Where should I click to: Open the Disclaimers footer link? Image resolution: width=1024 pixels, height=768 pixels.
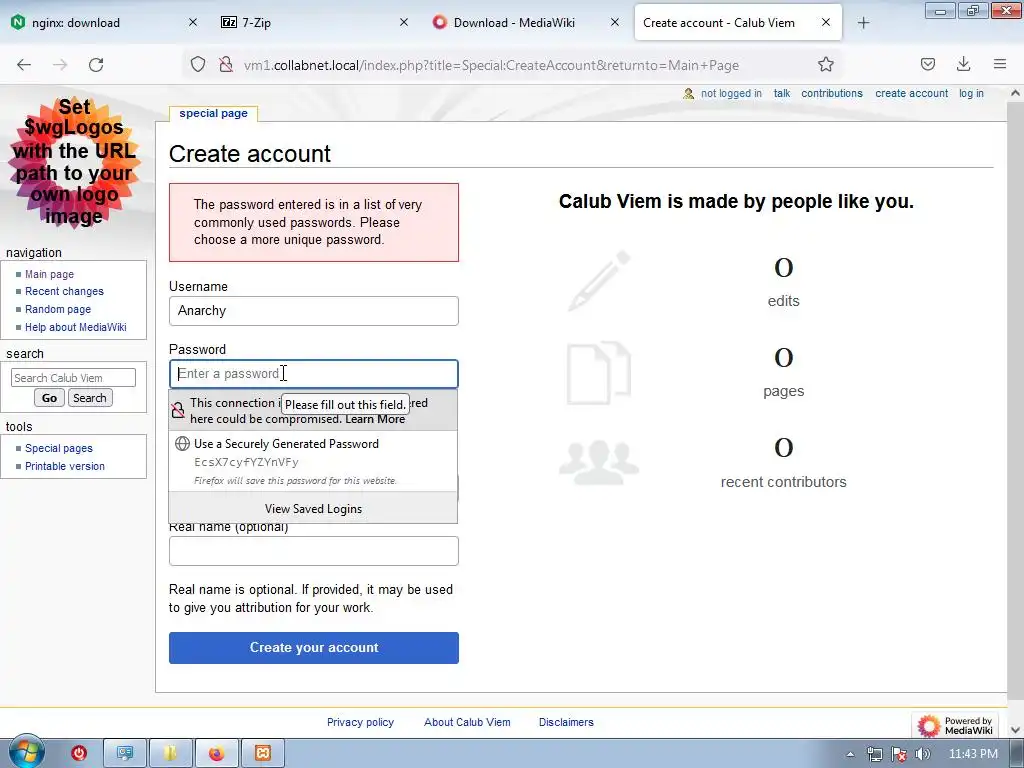click(566, 722)
